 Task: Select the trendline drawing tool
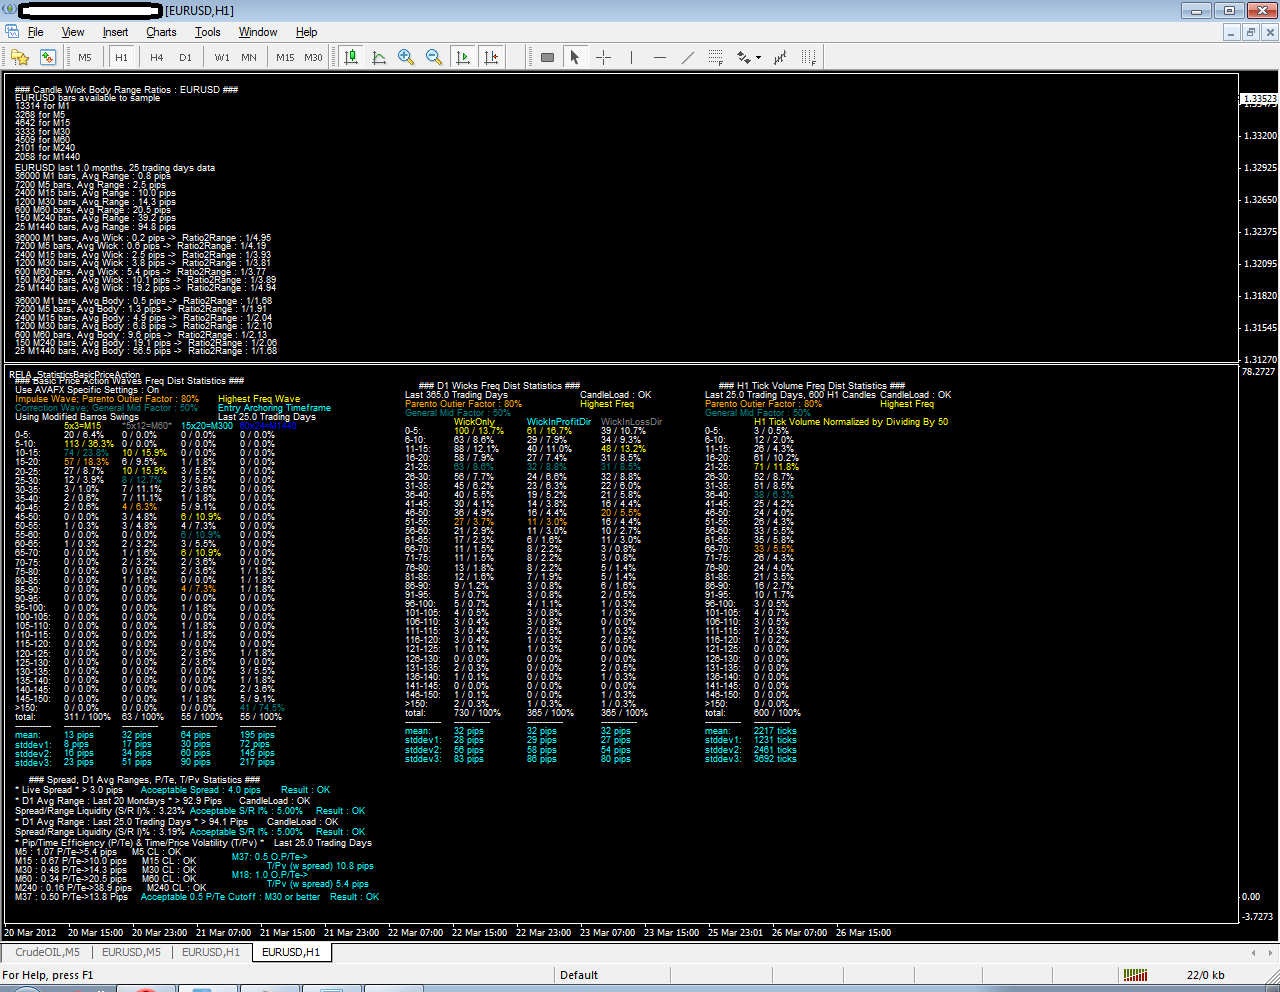click(x=687, y=57)
